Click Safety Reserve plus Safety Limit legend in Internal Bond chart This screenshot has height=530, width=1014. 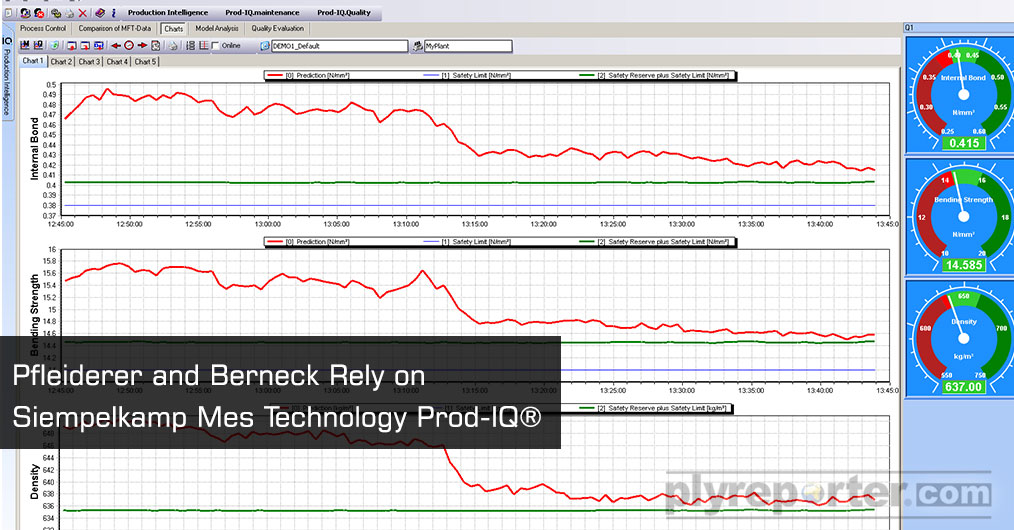(x=654, y=76)
